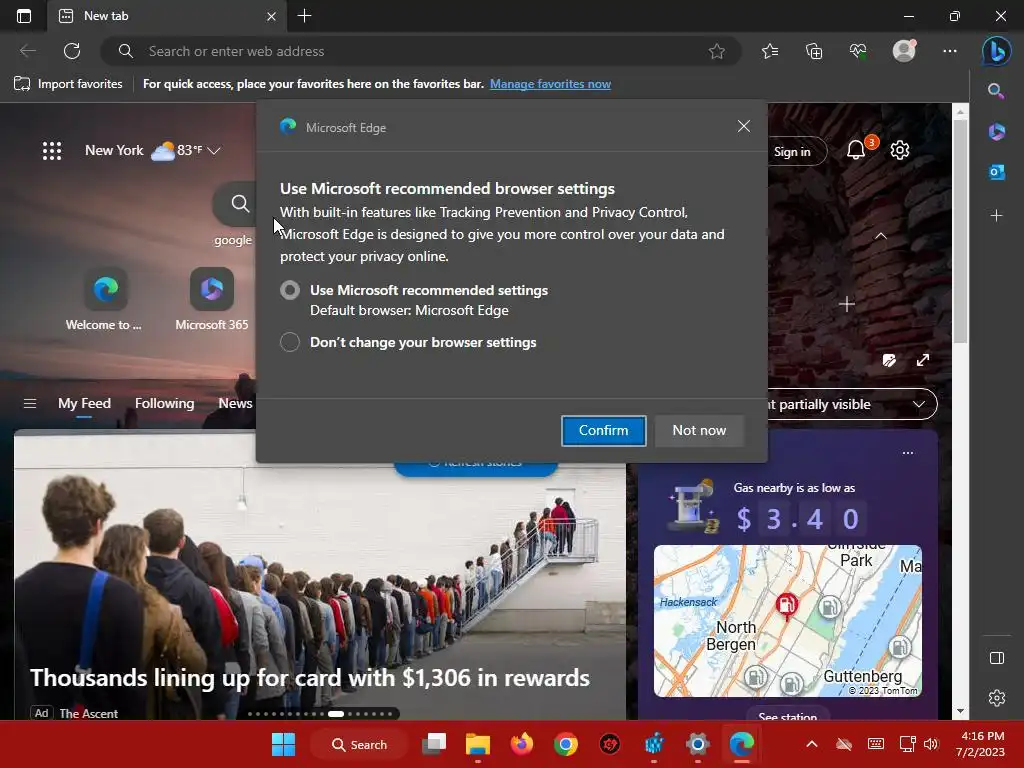
Task: Switch to the My Feed tab
Action: pyautogui.click(x=84, y=404)
